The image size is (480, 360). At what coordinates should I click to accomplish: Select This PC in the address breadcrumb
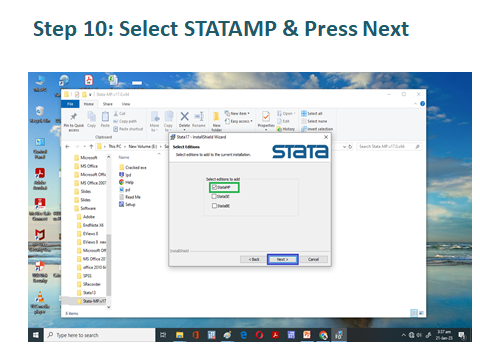pyautogui.click(x=115, y=147)
